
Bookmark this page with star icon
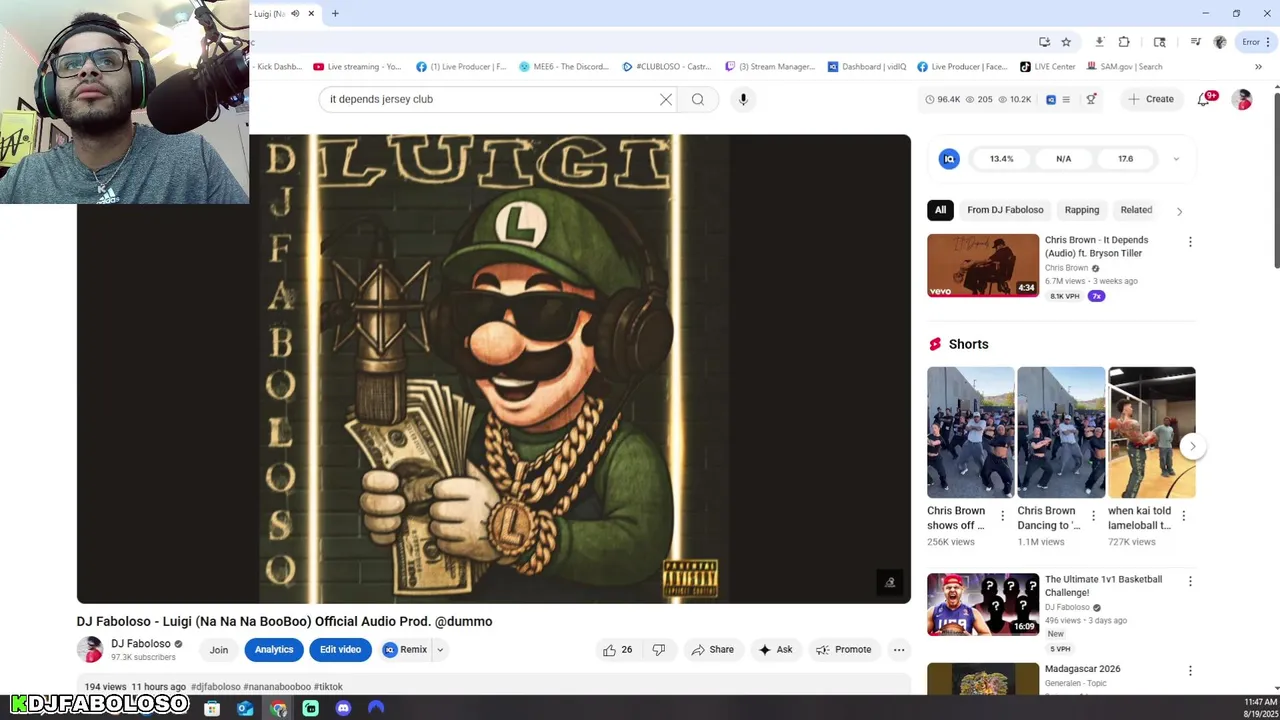(x=1066, y=42)
